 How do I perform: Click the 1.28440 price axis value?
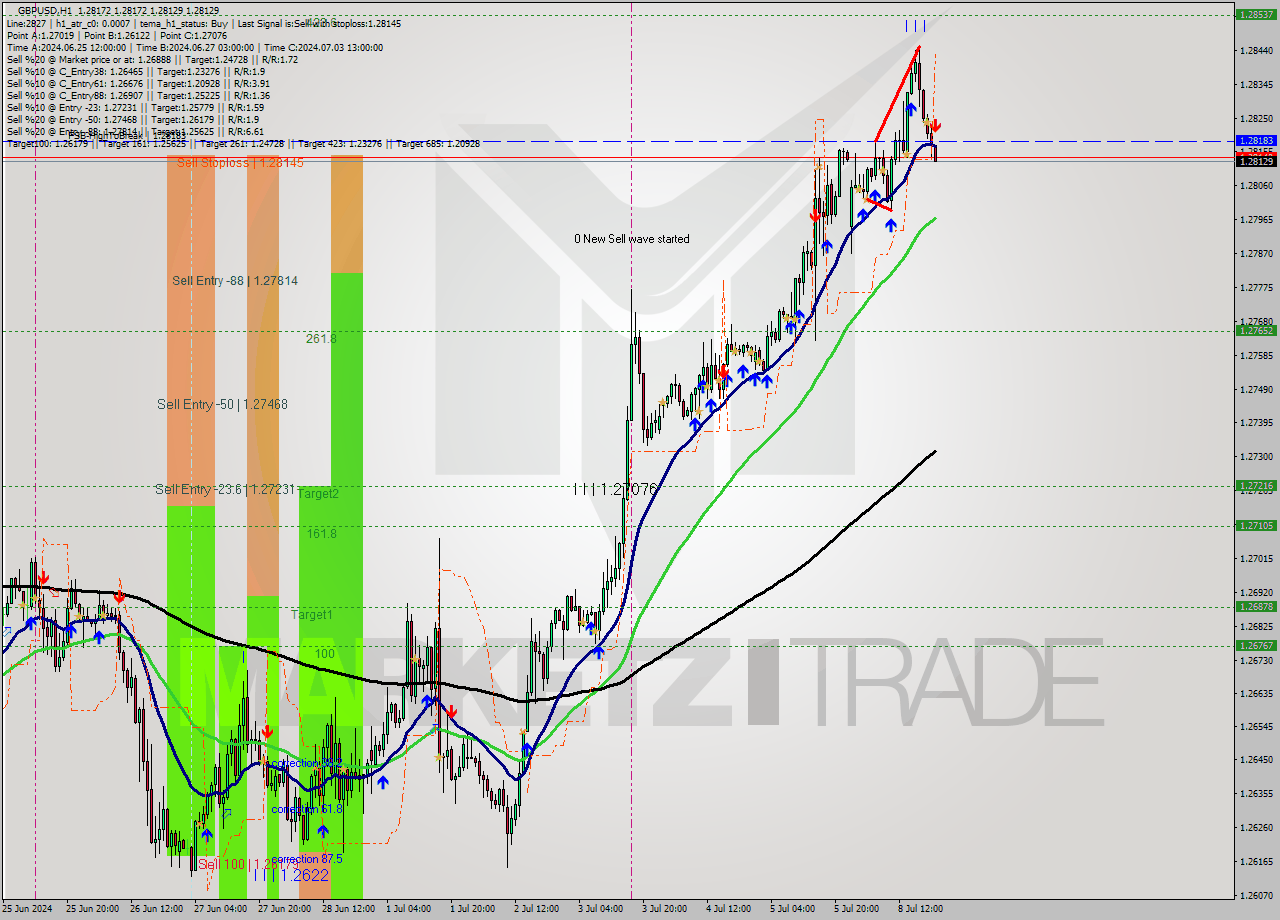point(1256,51)
